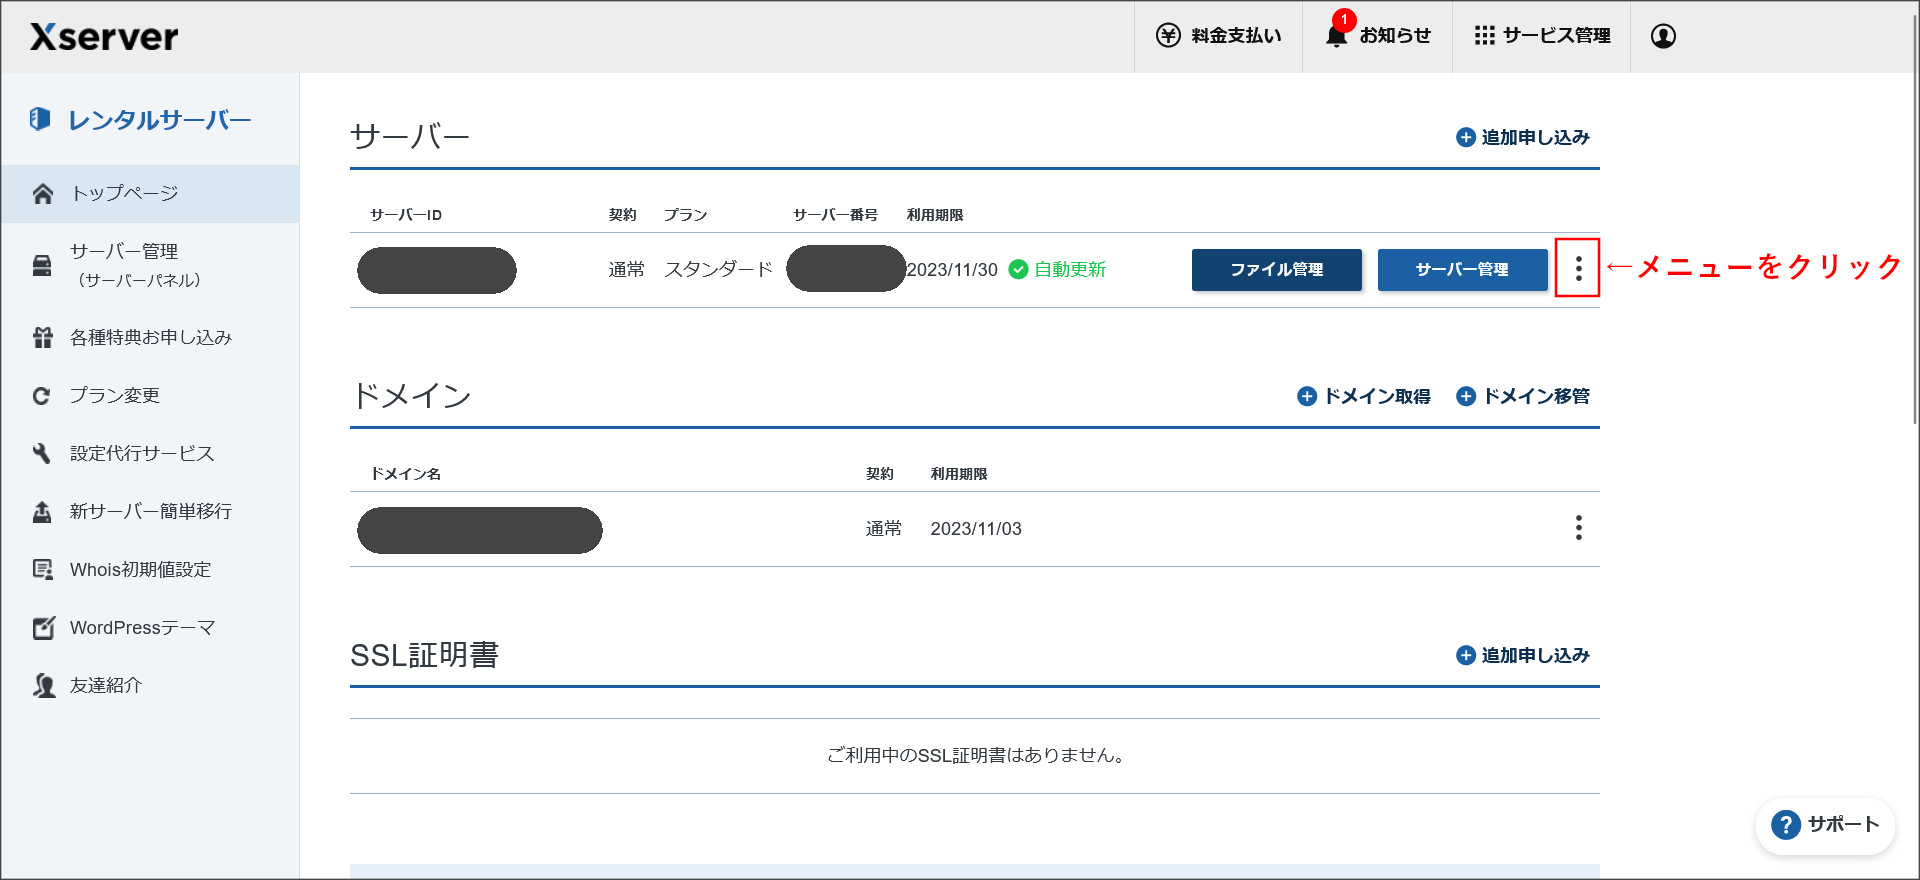Open 友達紹介 in sidebar

(x=150, y=686)
